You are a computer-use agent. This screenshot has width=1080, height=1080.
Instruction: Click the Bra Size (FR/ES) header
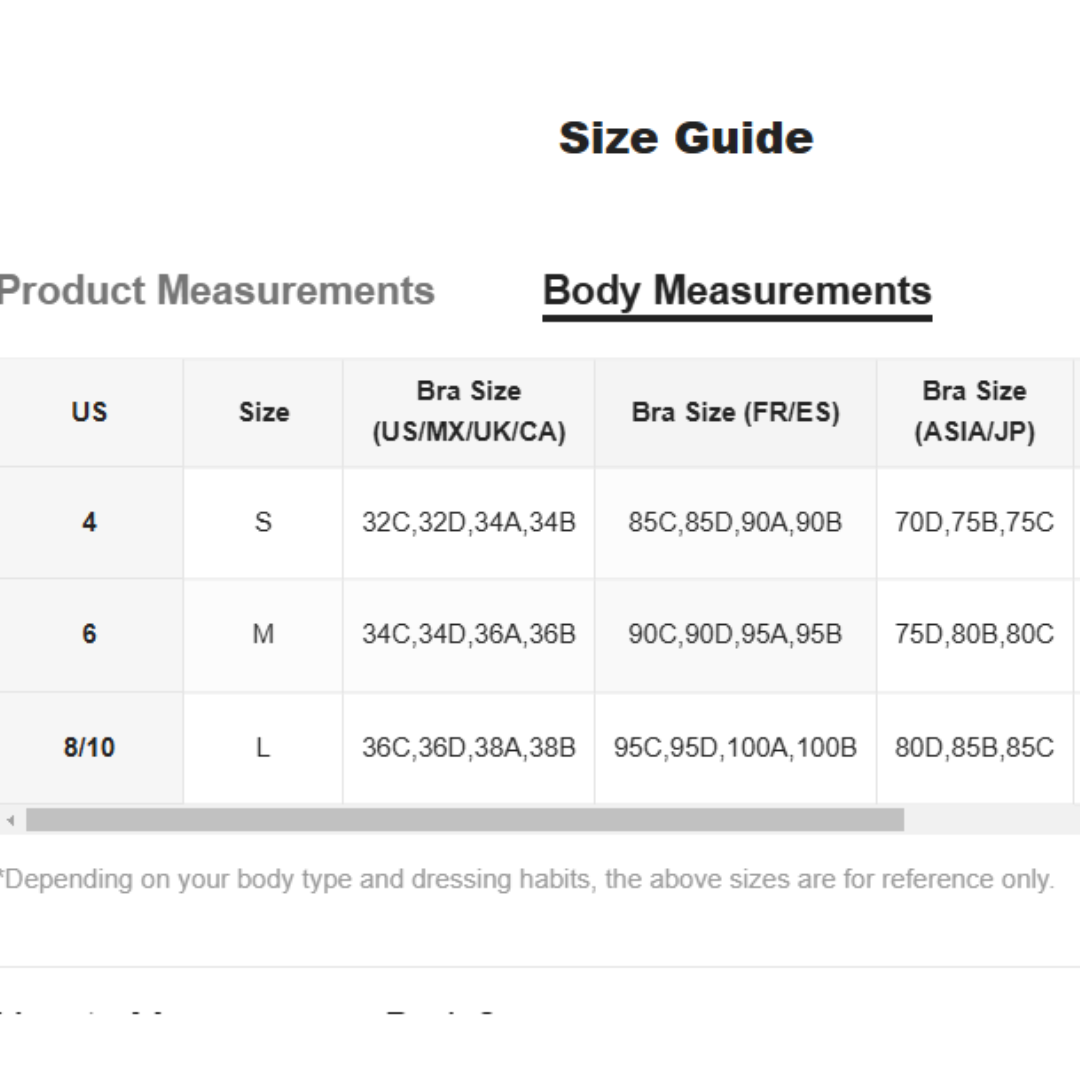(735, 412)
